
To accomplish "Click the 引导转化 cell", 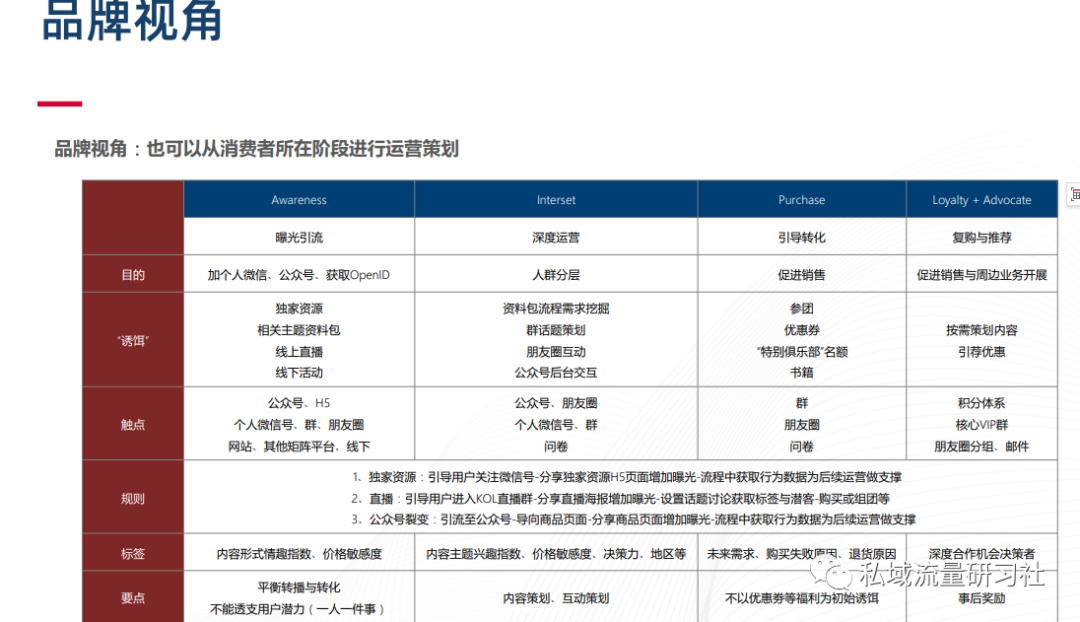I will (802, 238).
